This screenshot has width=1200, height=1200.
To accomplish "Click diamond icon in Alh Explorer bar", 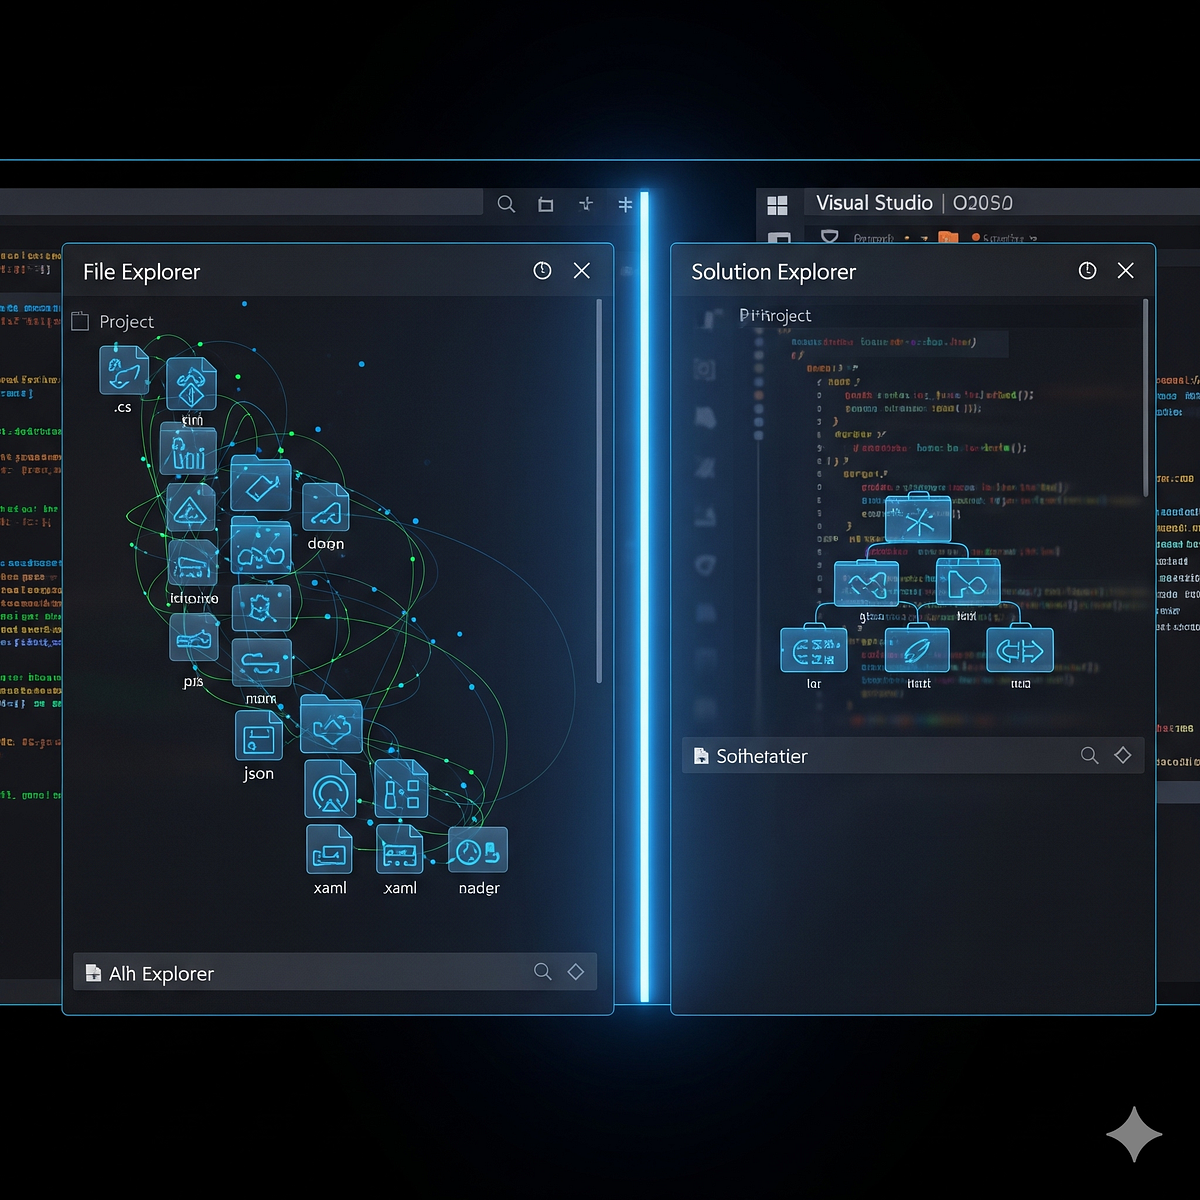I will (576, 972).
